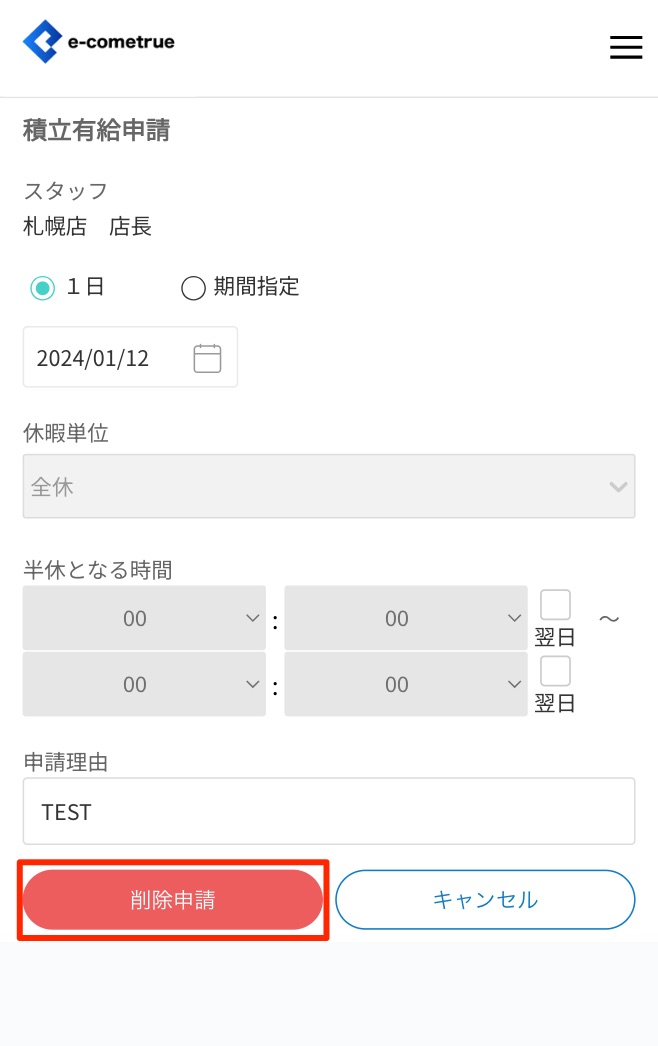
Task: Open the calendar date picker icon
Action: [x=207, y=358]
